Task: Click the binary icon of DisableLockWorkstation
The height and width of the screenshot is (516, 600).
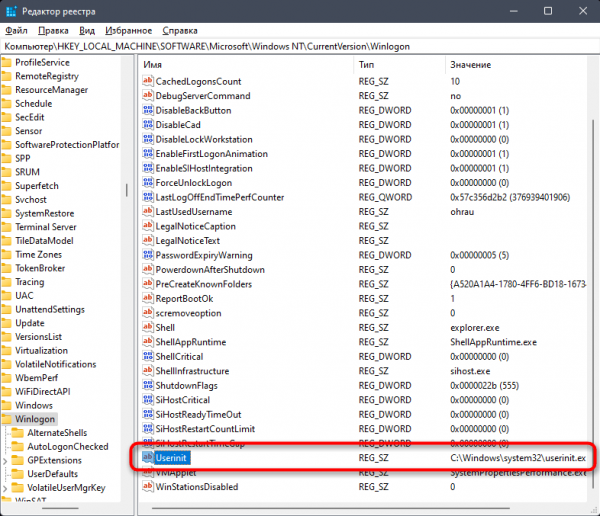Action: click(148, 139)
